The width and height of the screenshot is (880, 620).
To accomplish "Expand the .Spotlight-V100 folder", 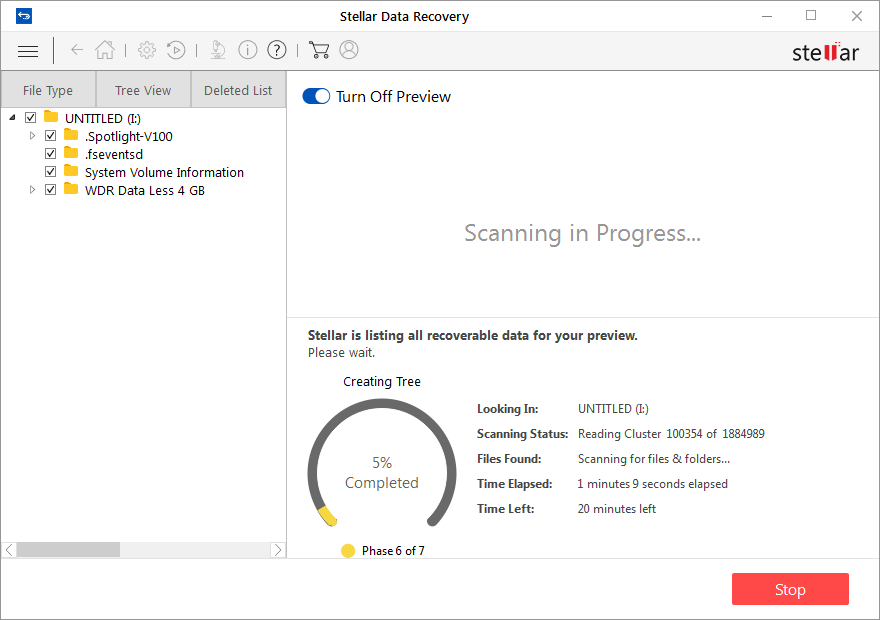I will (32, 135).
